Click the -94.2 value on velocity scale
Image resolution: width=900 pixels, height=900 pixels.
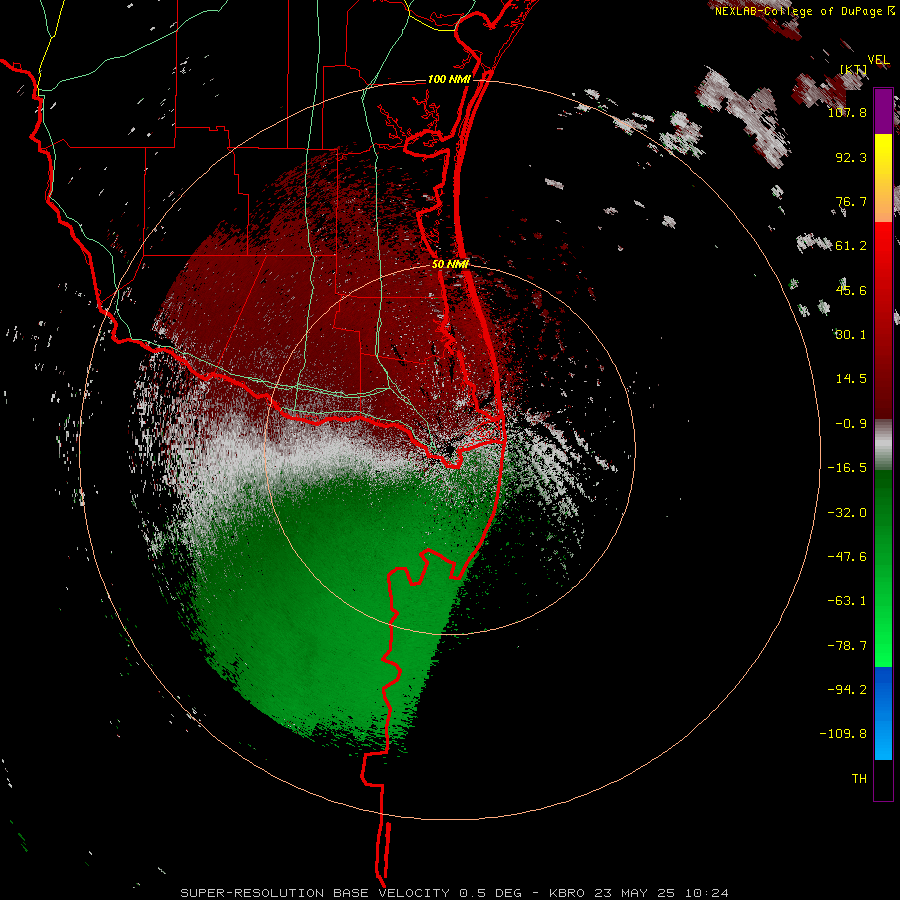pyautogui.click(x=847, y=689)
